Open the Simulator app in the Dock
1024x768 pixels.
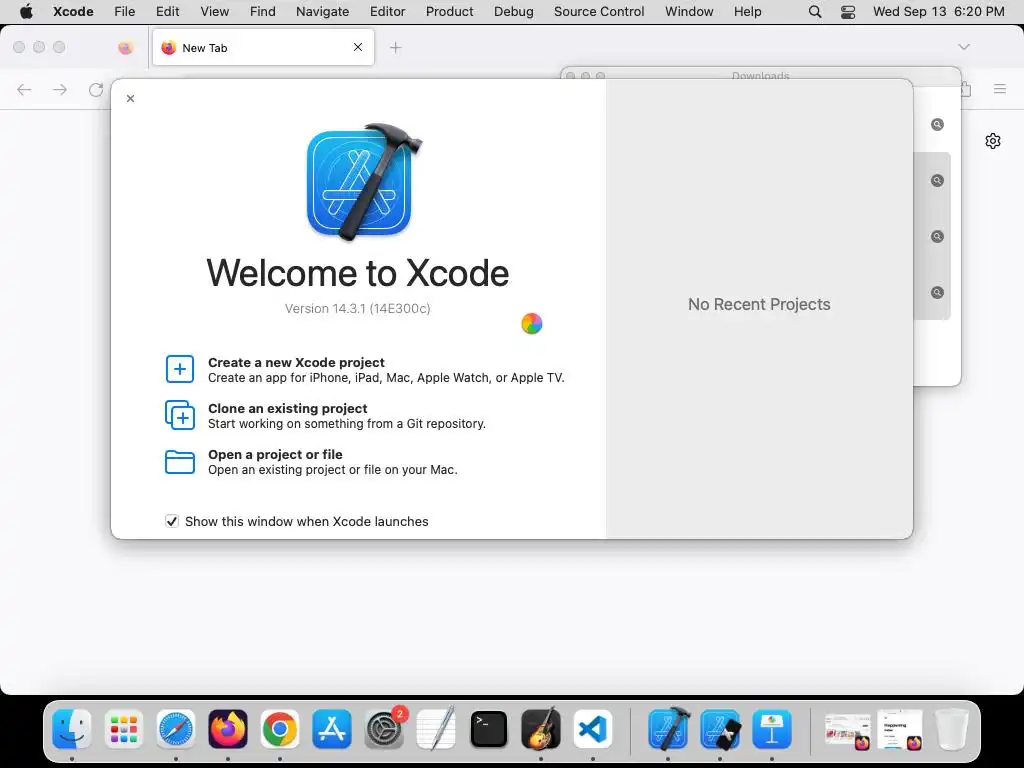[x=720, y=729]
